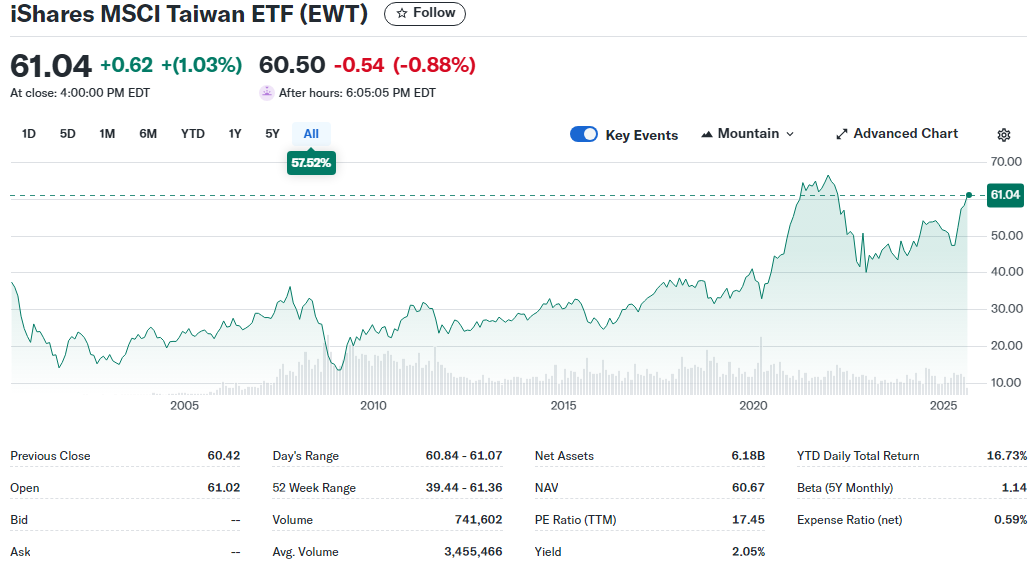Select the 5D time range tab

pyautogui.click(x=67, y=134)
